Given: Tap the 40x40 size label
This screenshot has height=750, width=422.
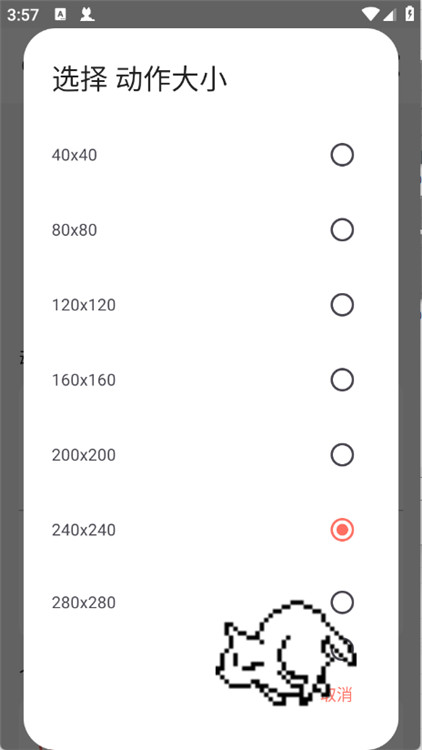Looking at the screenshot, I should [x=74, y=155].
